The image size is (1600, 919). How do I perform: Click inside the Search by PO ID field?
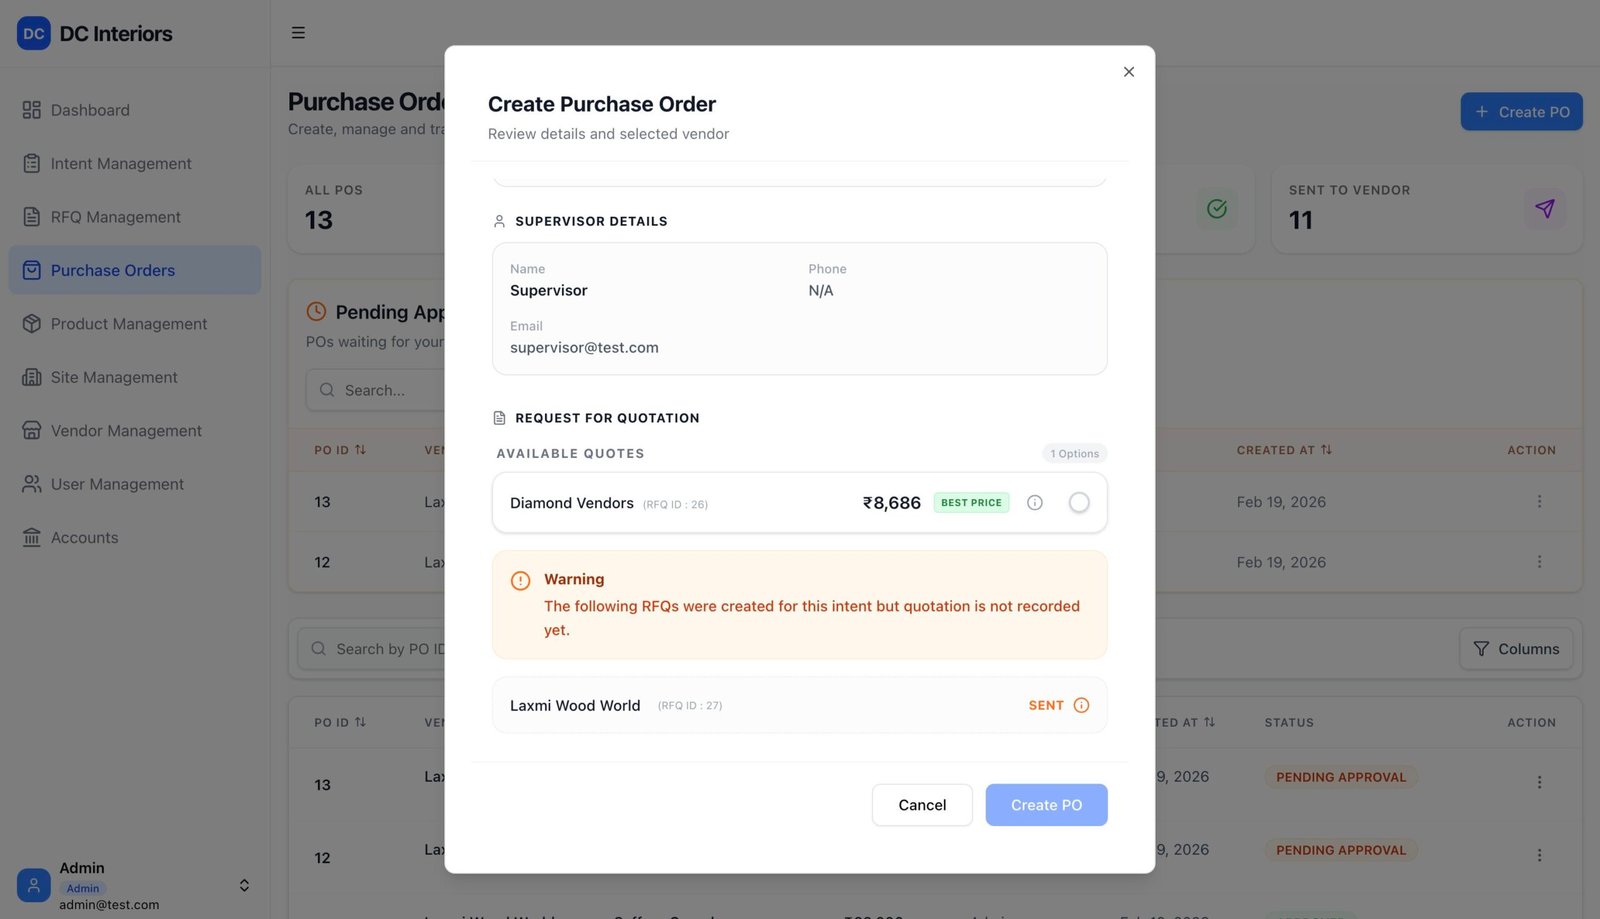click(x=400, y=648)
